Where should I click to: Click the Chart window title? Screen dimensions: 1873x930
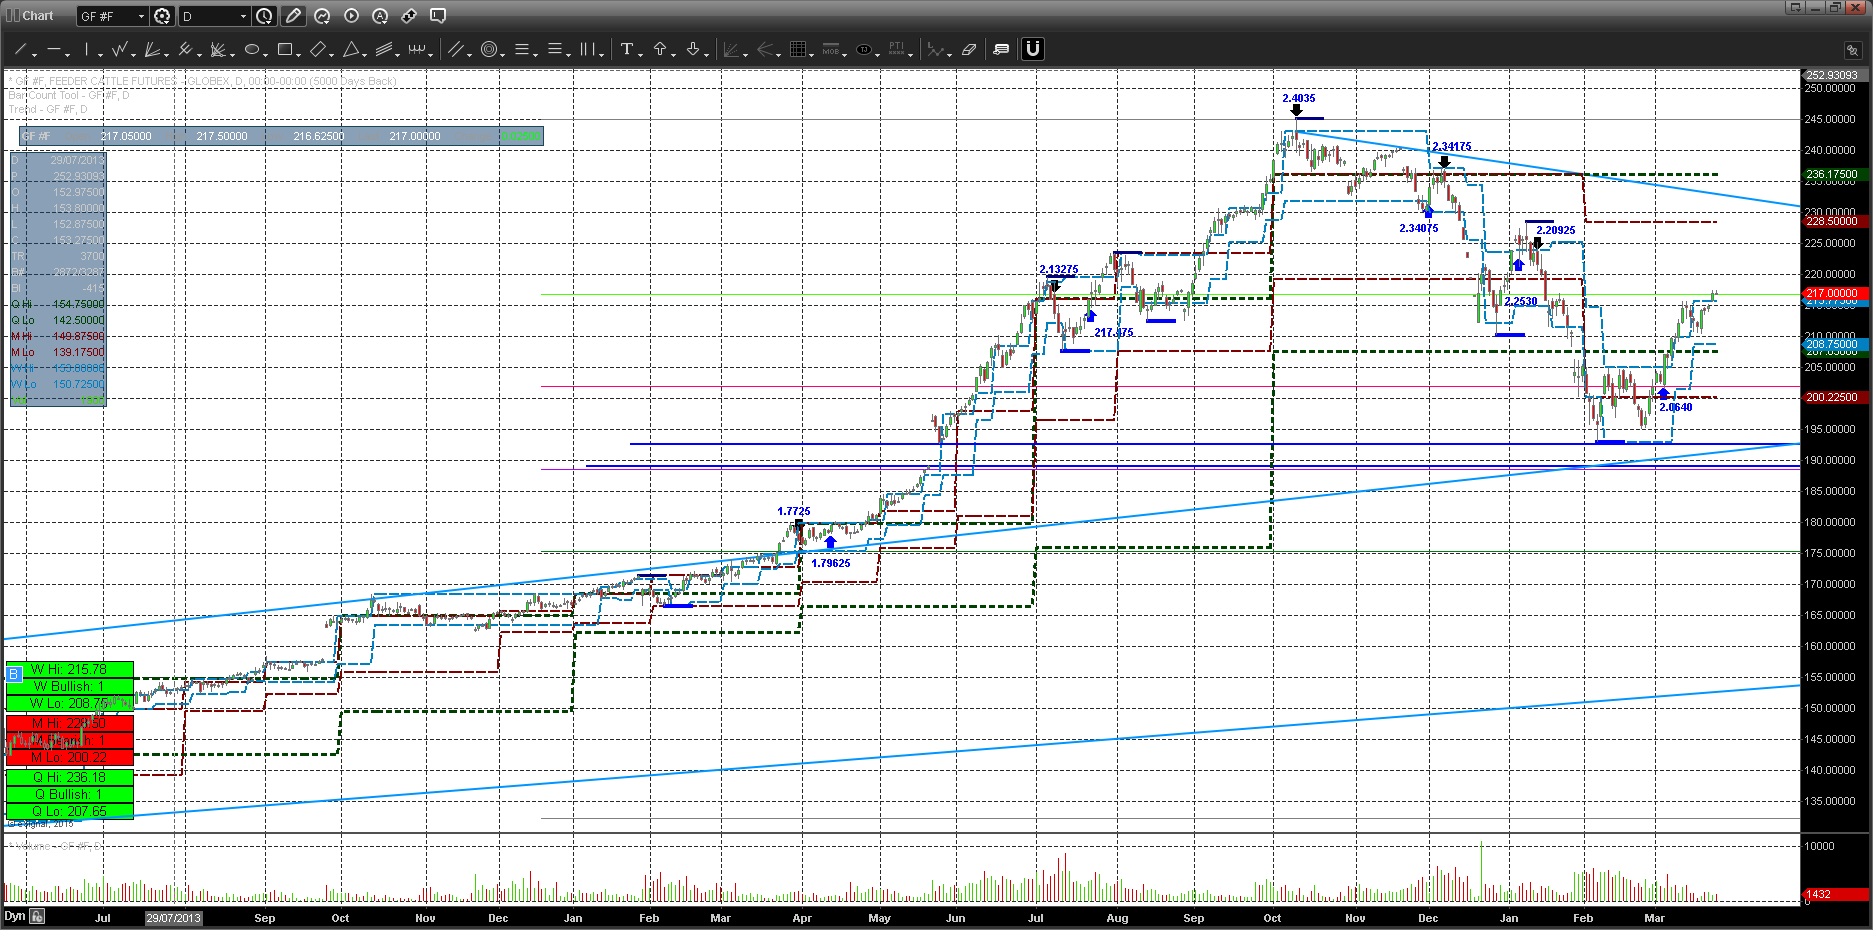(x=38, y=16)
